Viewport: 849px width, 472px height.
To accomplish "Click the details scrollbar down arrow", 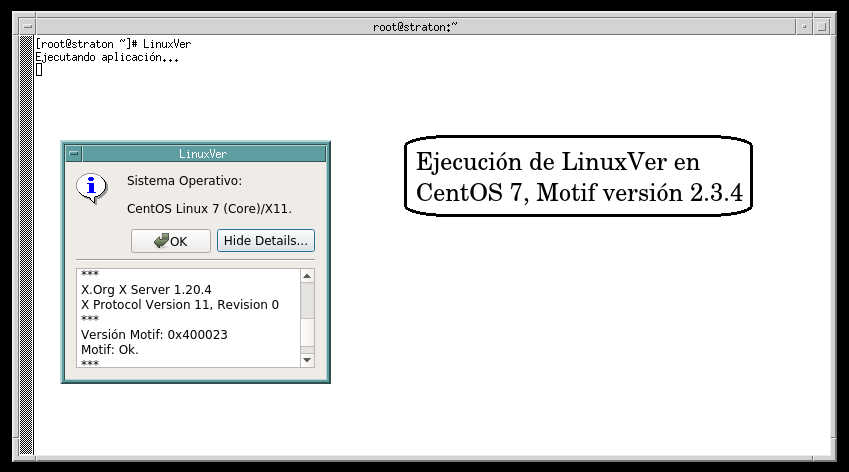I will [x=307, y=360].
